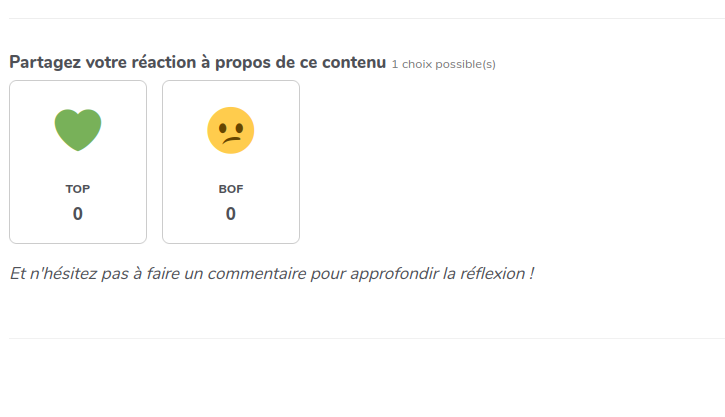Select the BOF reaction card
725x417 pixels.
click(231, 162)
